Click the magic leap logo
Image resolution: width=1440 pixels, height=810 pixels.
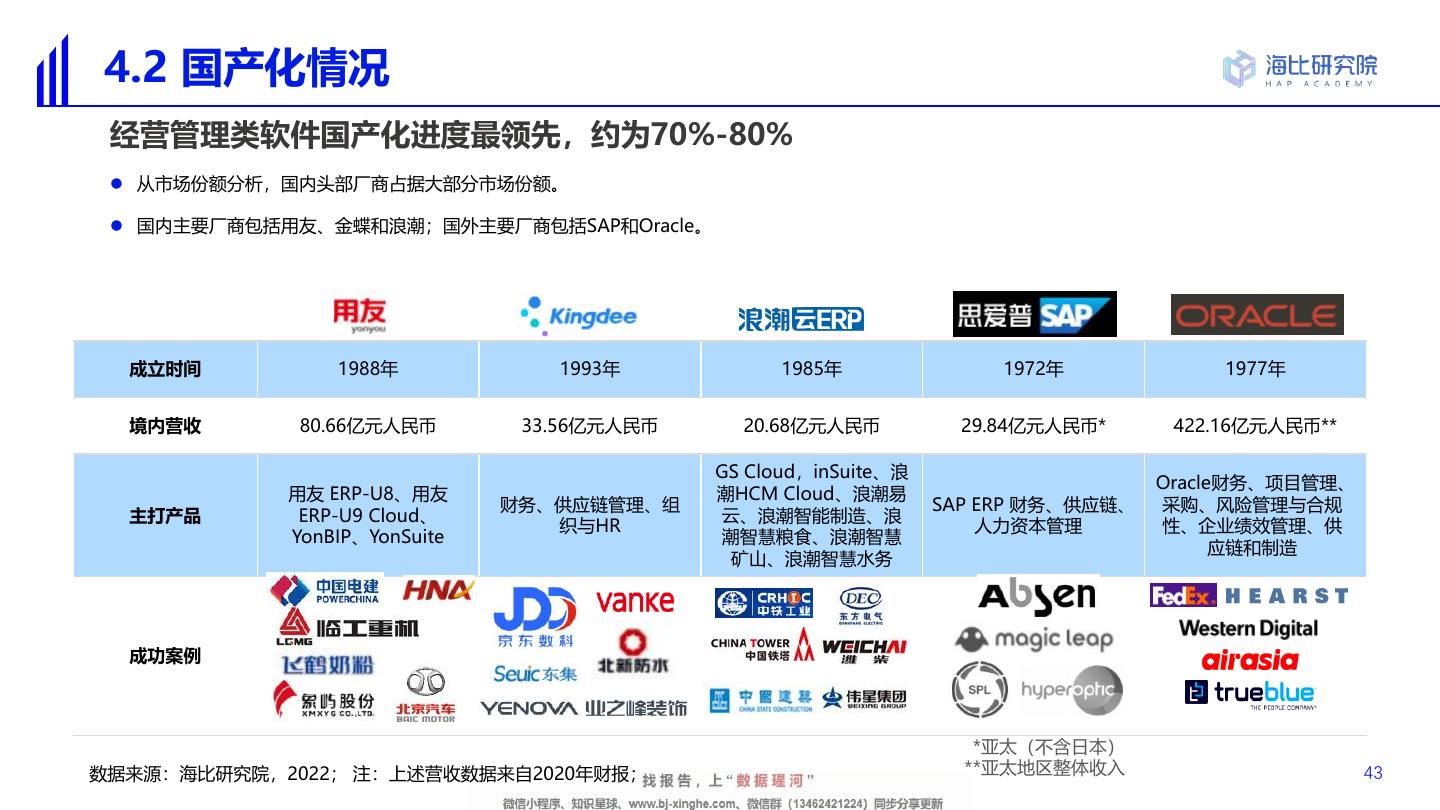[x=1034, y=640]
